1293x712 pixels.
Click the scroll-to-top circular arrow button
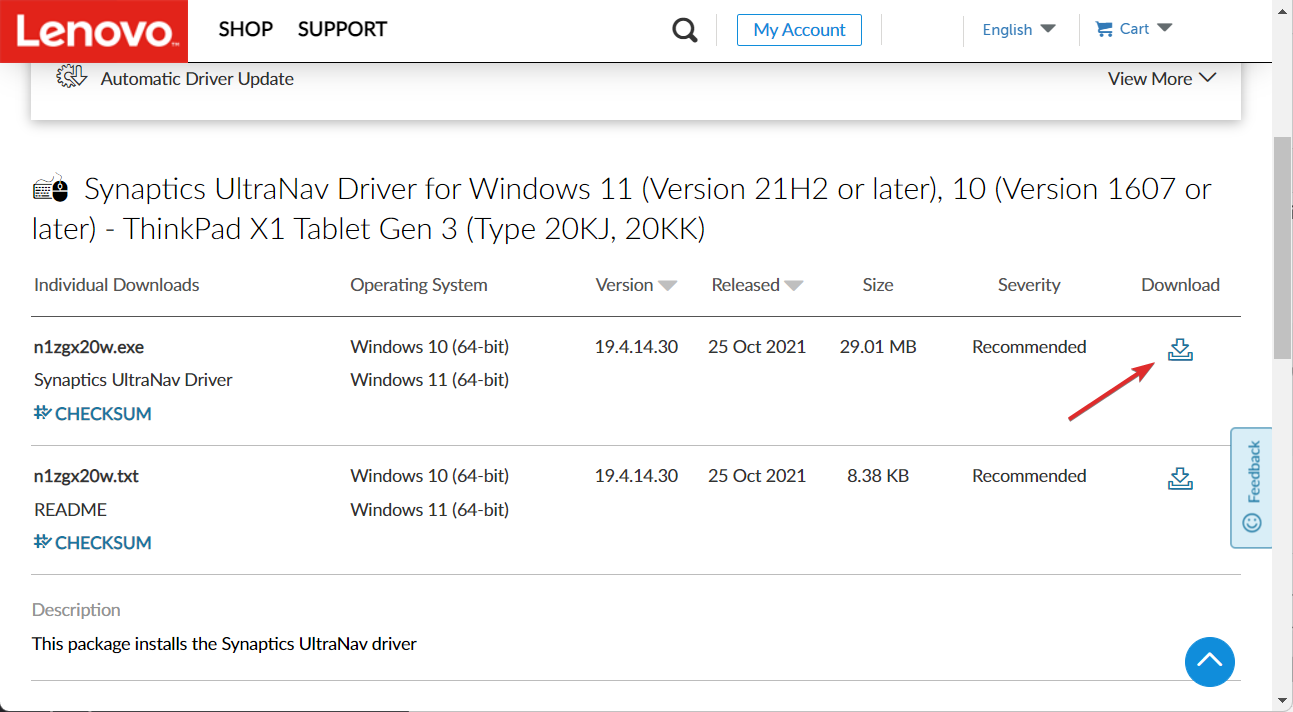(x=1210, y=662)
